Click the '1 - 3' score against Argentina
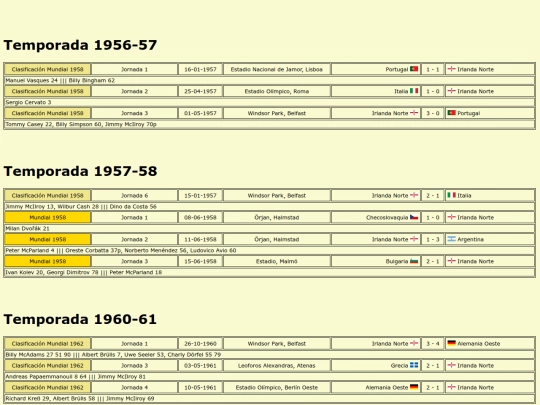540x405 pixels. [x=433, y=239]
